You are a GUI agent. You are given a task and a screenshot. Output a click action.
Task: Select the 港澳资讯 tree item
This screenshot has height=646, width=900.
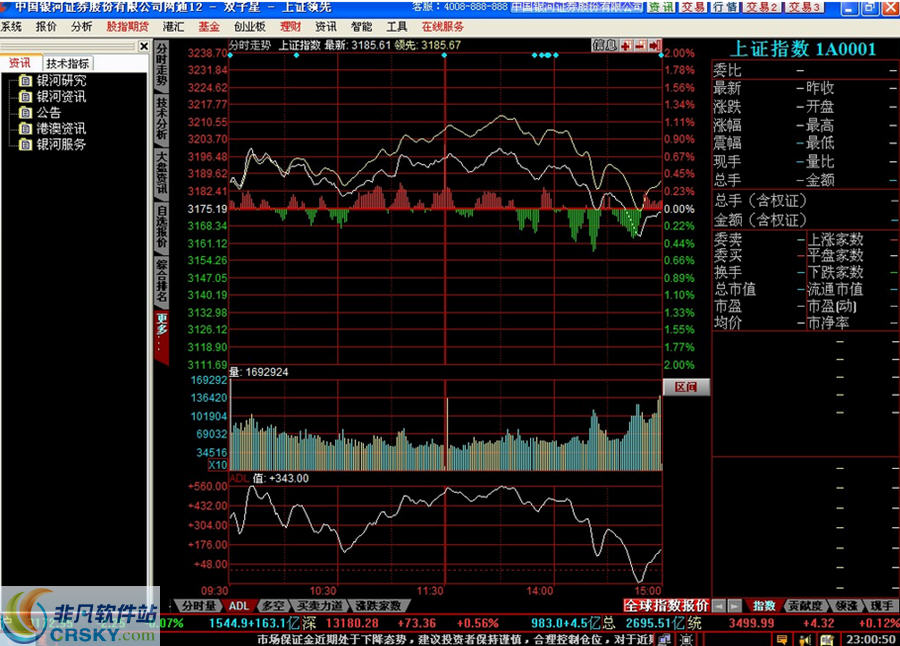click(61, 129)
